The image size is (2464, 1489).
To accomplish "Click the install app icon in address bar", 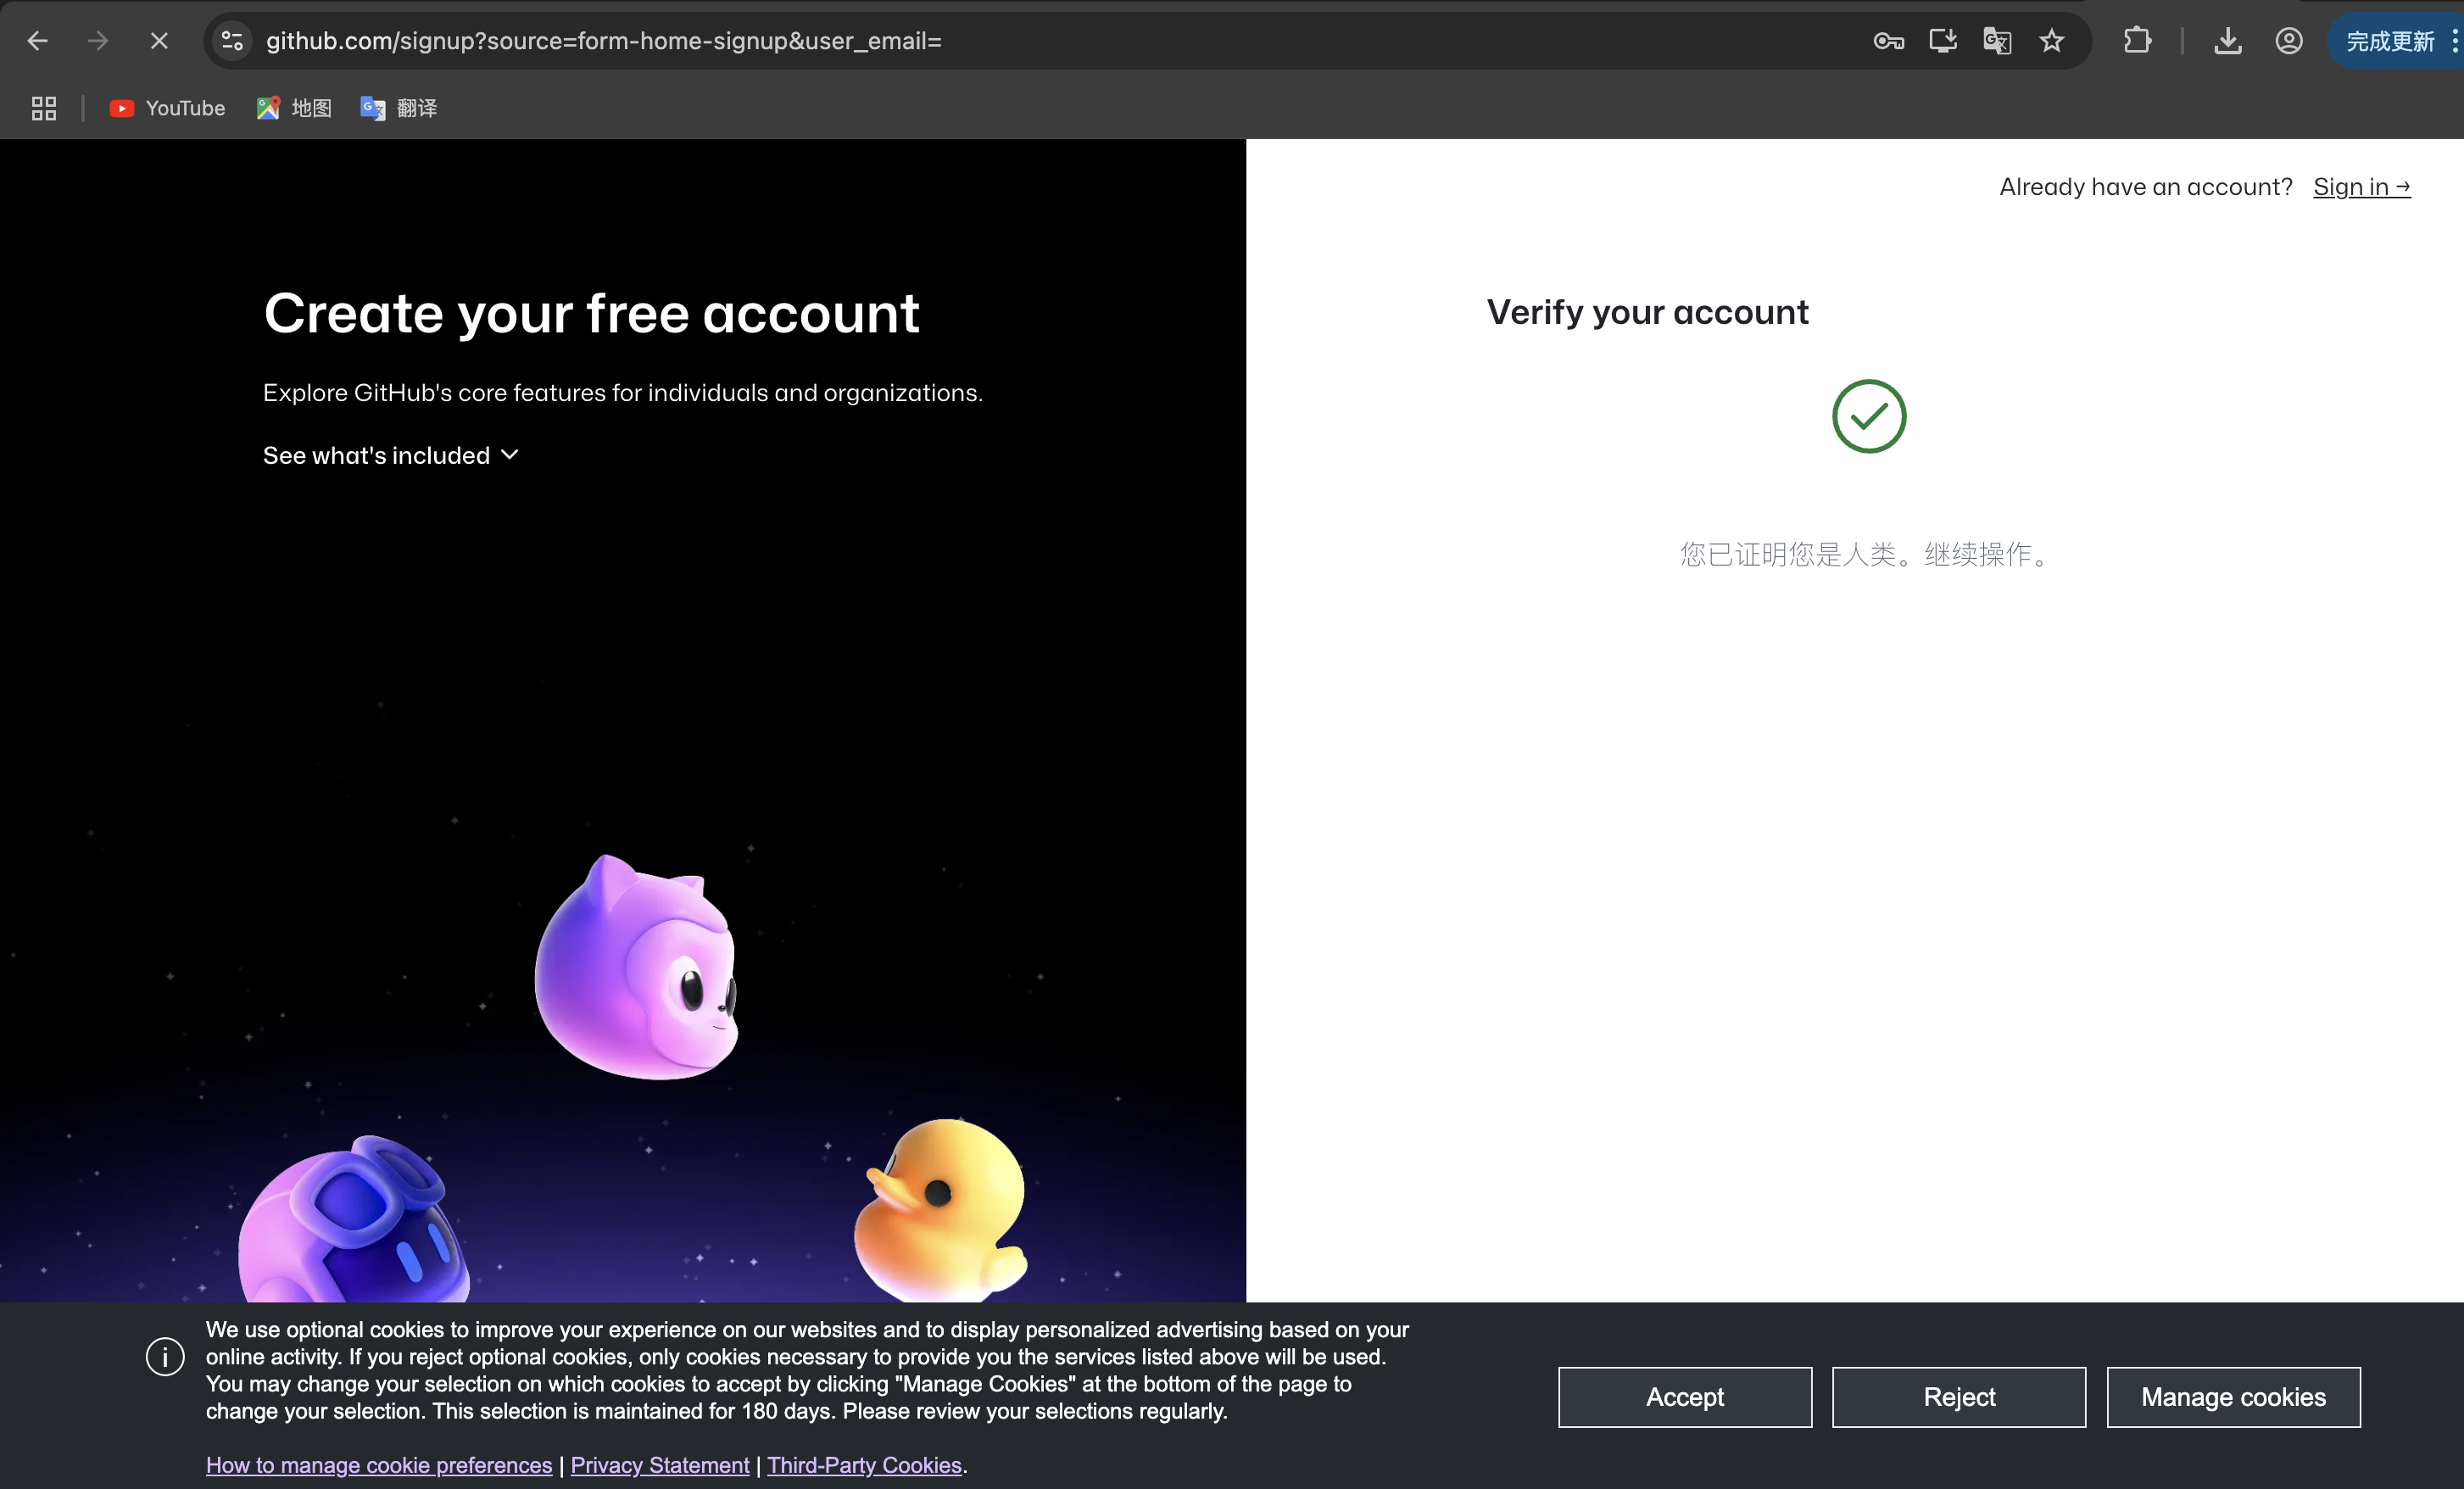I will click(1942, 41).
